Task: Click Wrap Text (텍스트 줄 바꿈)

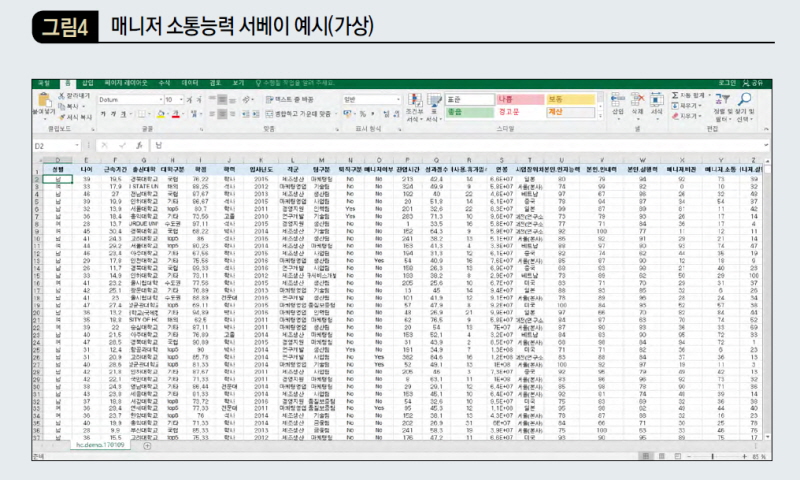Action: [290, 99]
